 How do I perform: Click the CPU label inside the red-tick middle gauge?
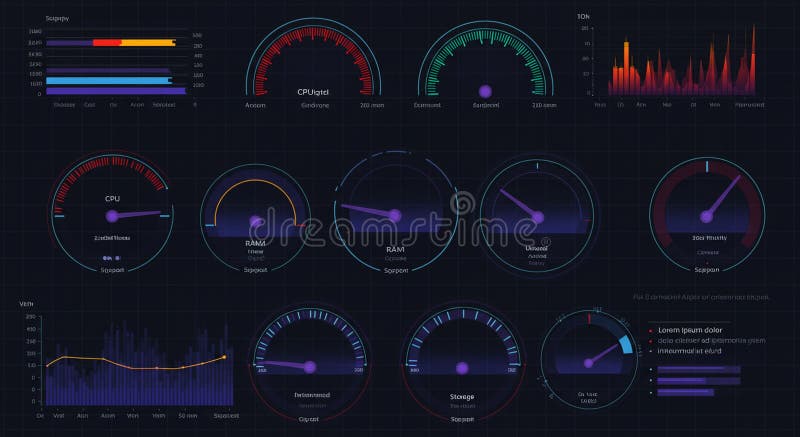pyautogui.click(x=112, y=199)
